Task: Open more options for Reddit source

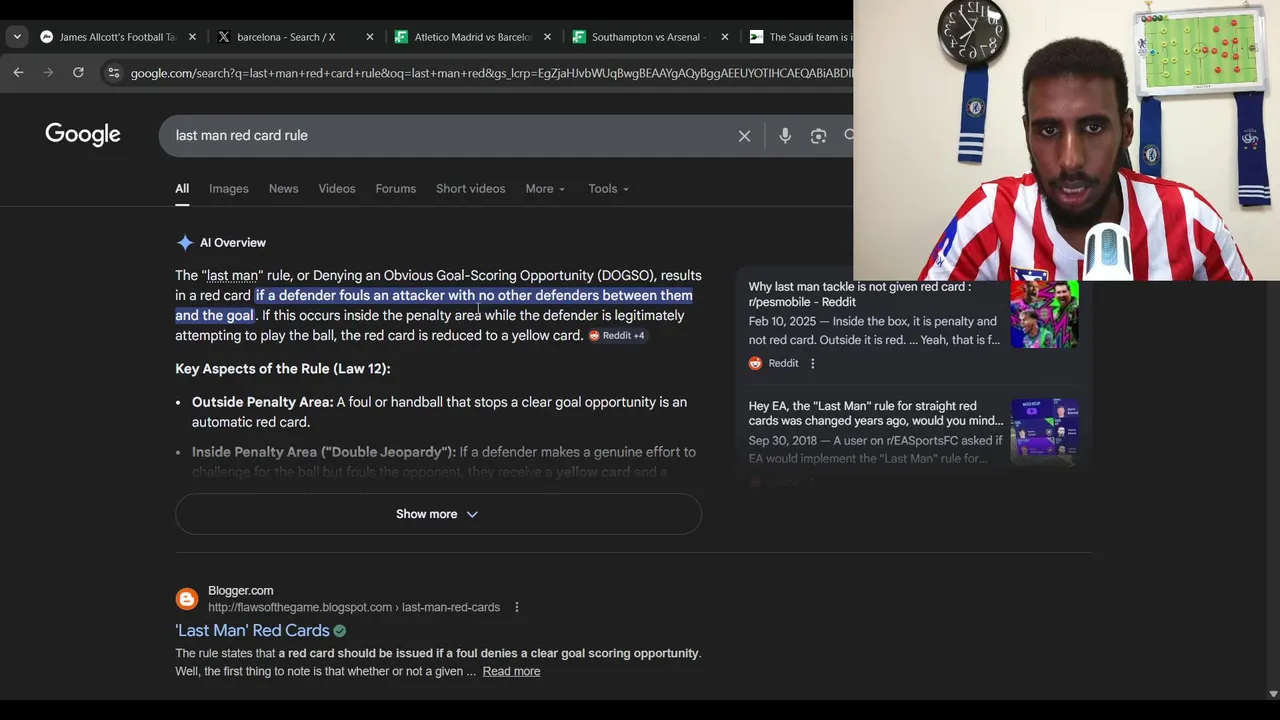Action: pyautogui.click(x=812, y=363)
